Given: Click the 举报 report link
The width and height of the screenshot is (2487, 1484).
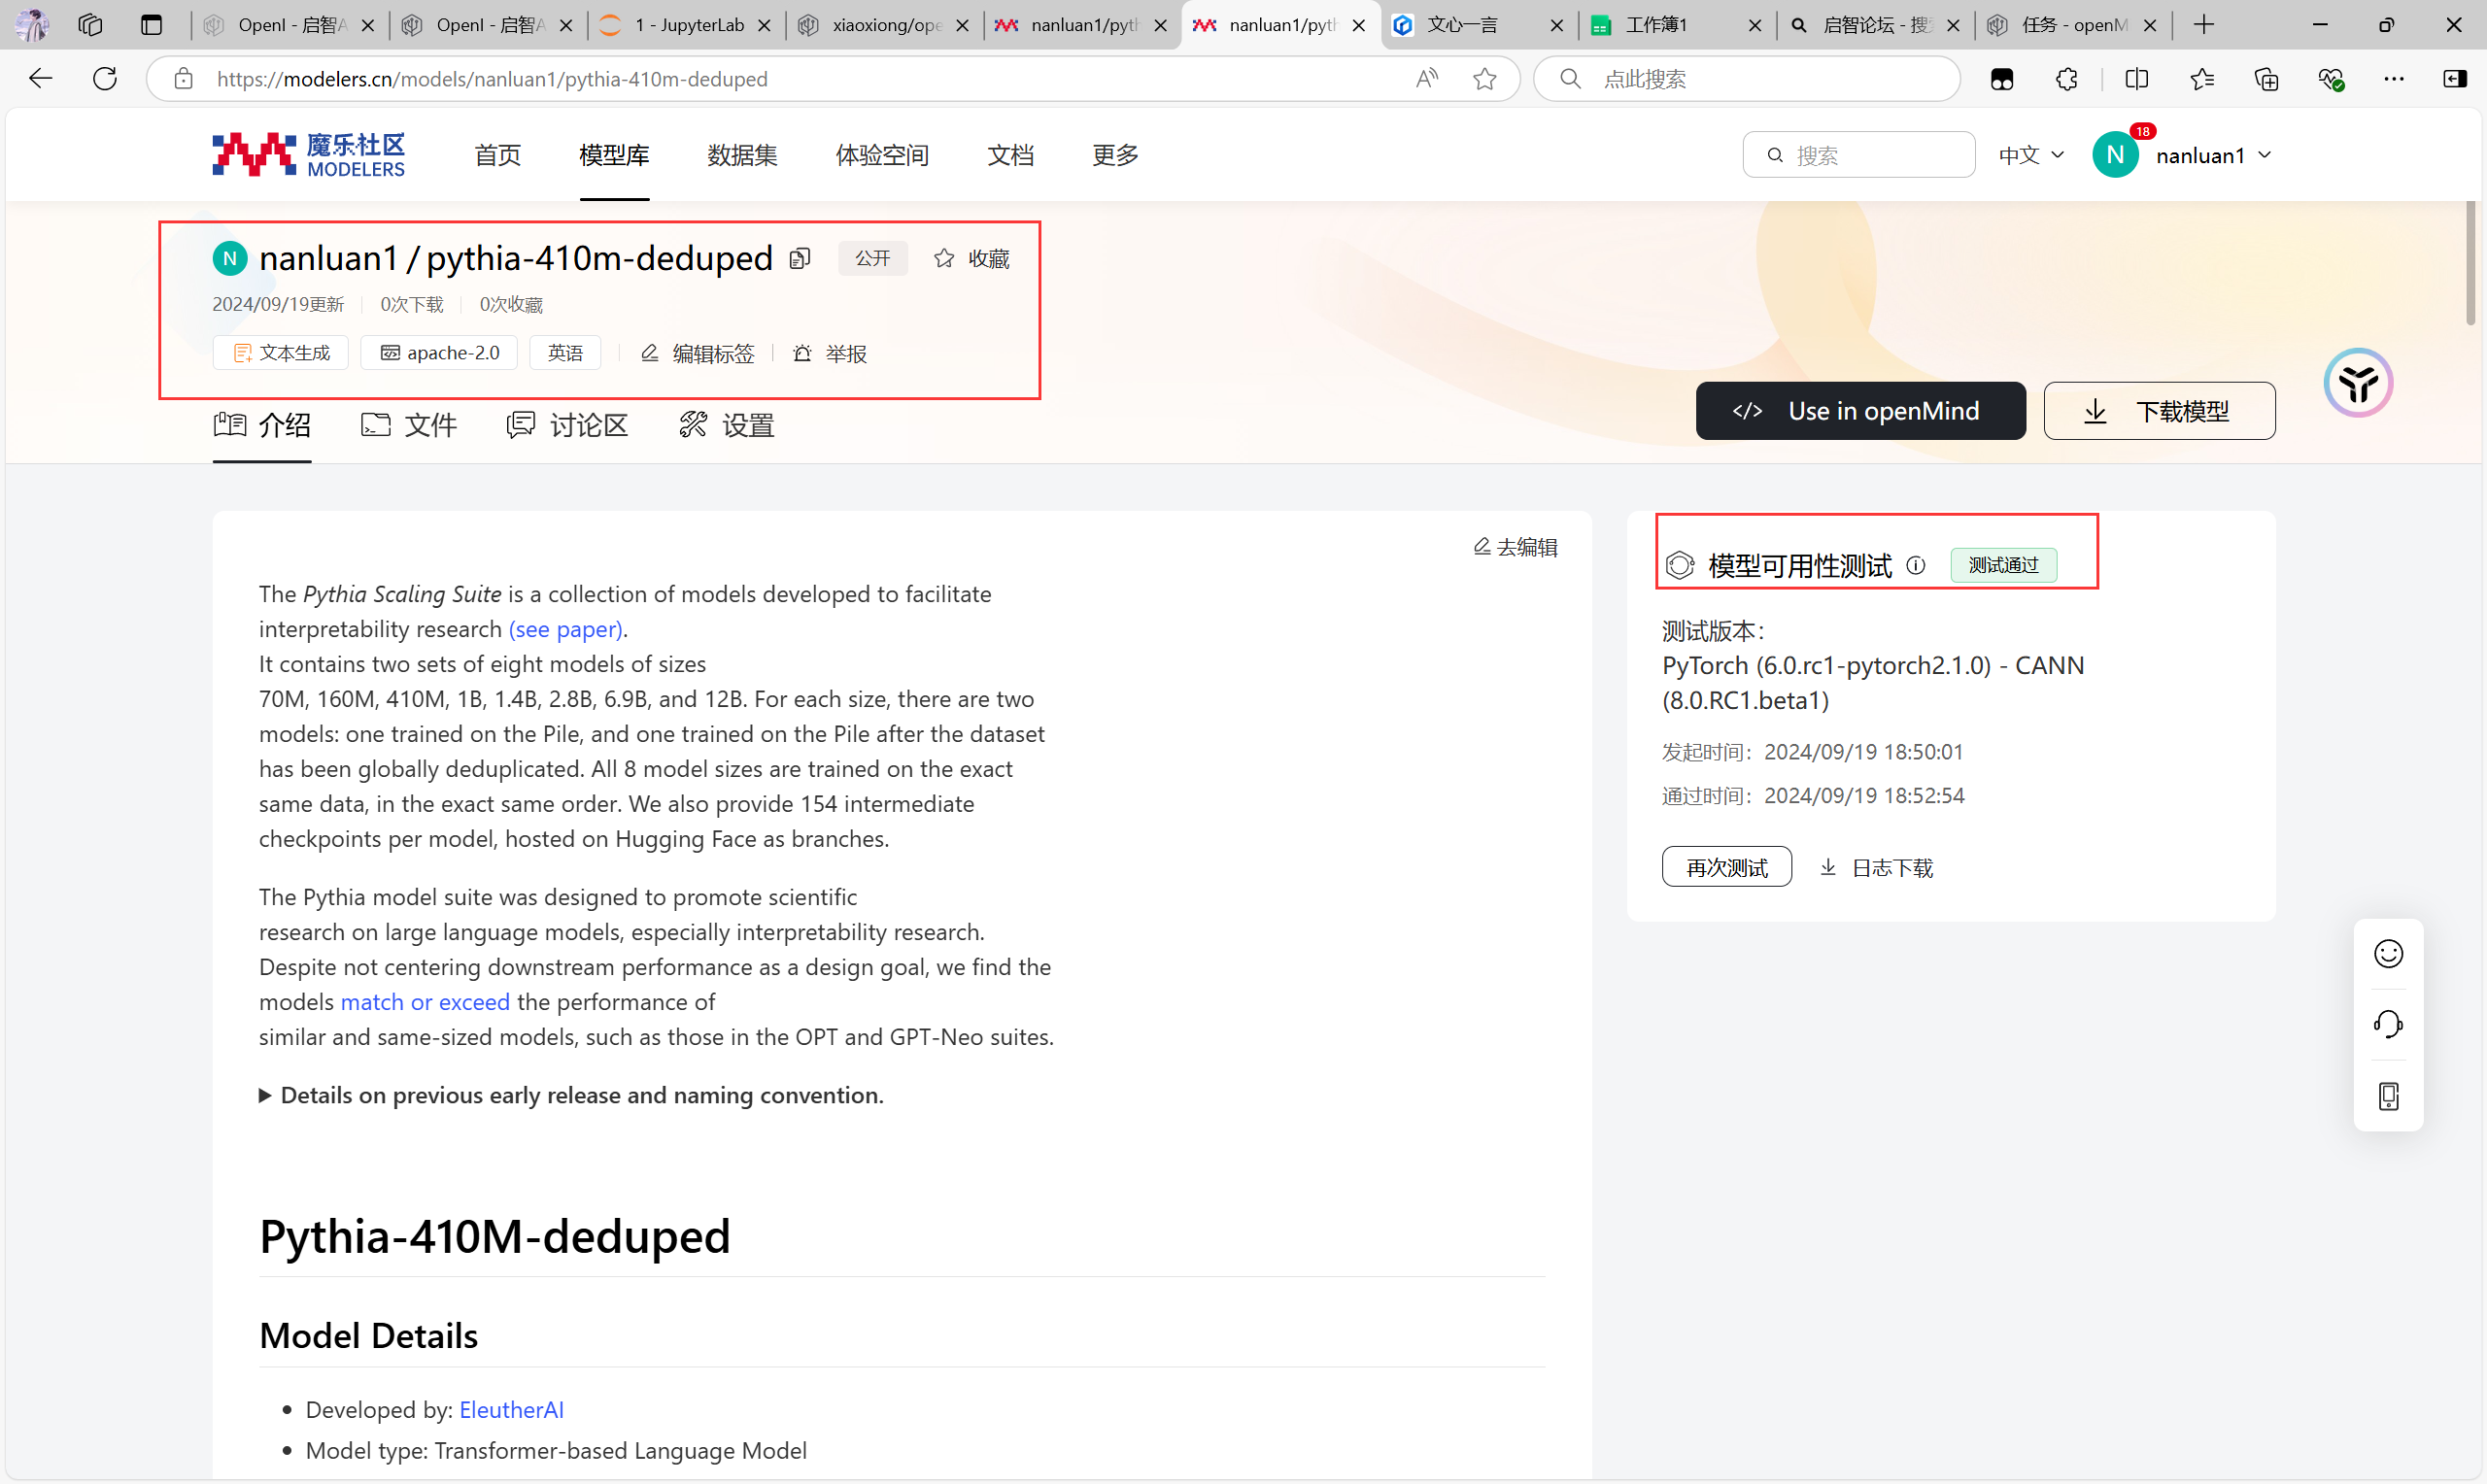Looking at the screenshot, I should [x=829, y=353].
